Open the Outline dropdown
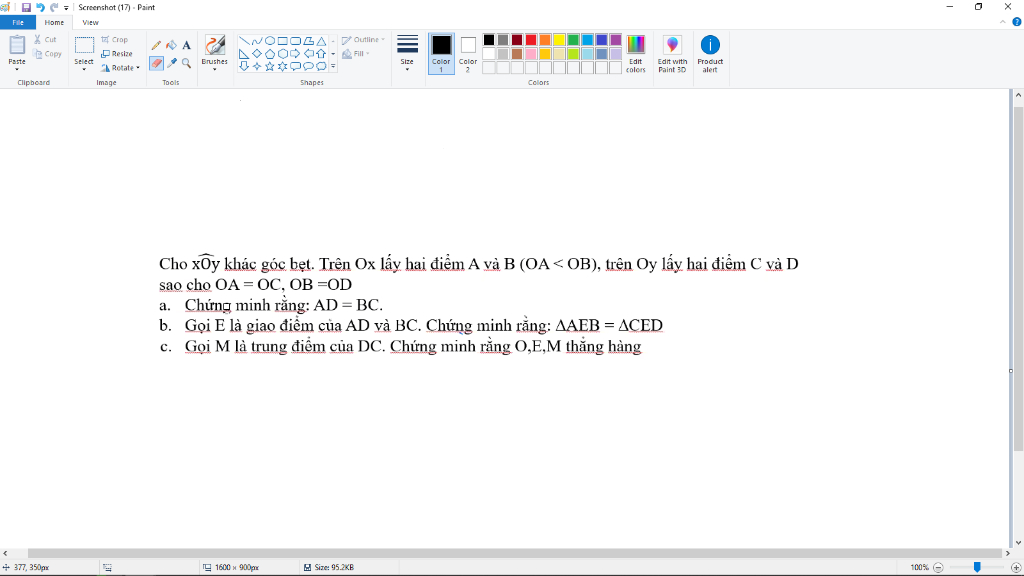Image resolution: width=1024 pixels, height=576 pixels. 363,39
